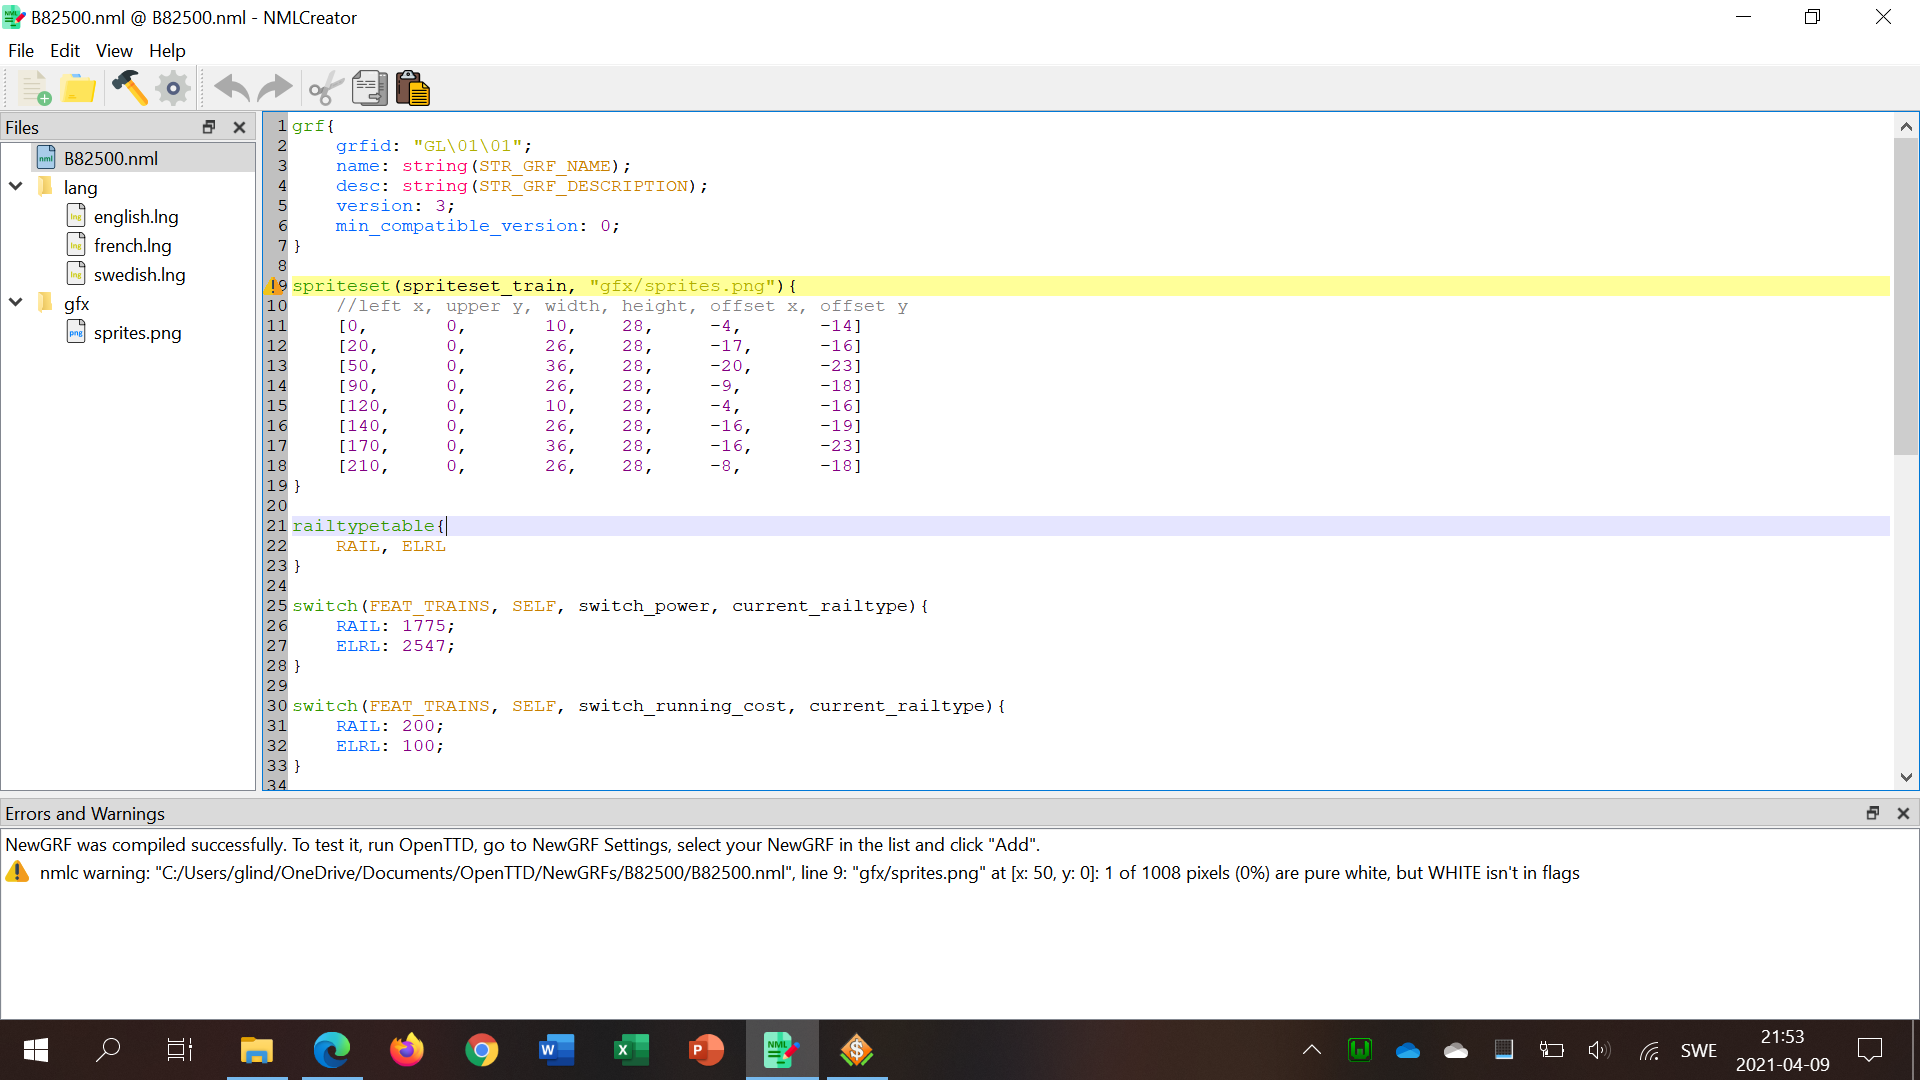1920x1080 pixels.
Task: Open File Explorer from the taskbar
Action: (x=257, y=1050)
